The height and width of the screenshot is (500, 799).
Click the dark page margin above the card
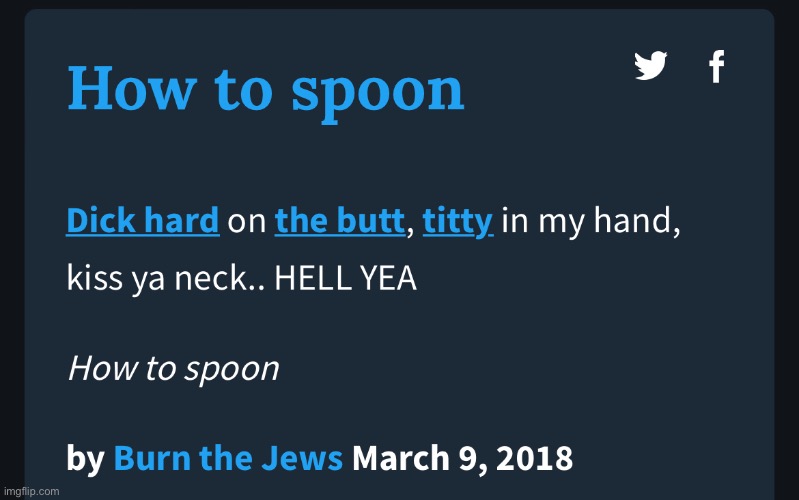click(400, 4)
